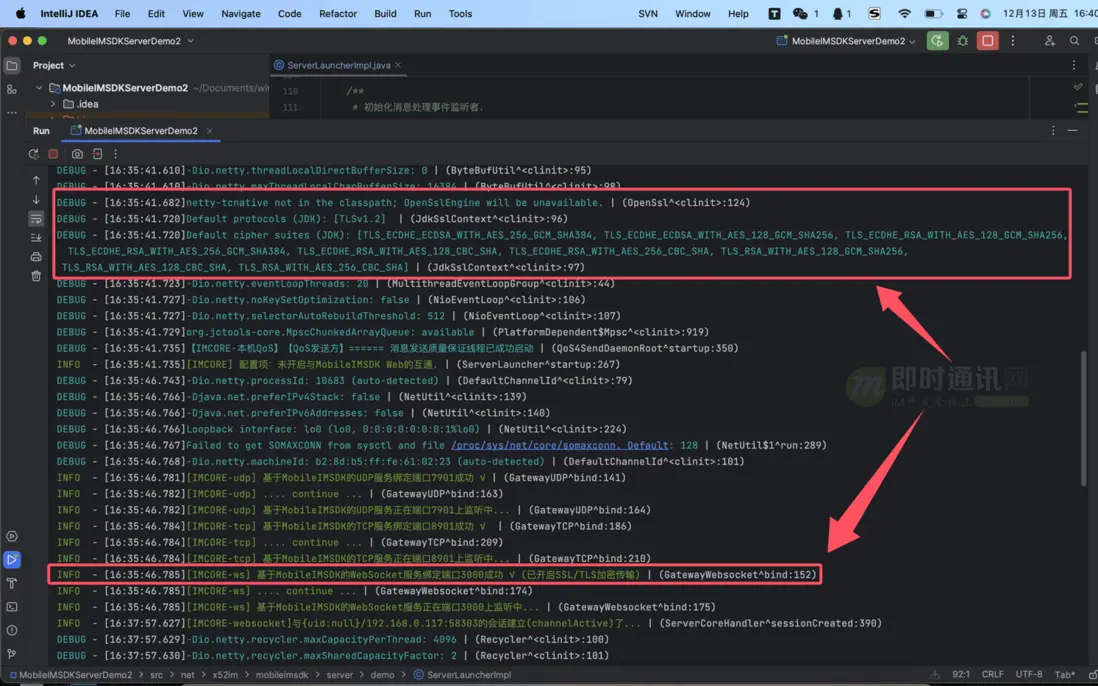Rerun the MobileIMSDKServerDemo2 process in Run panel
This screenshot has height=686, width=1098.
(x=34, y=154)
